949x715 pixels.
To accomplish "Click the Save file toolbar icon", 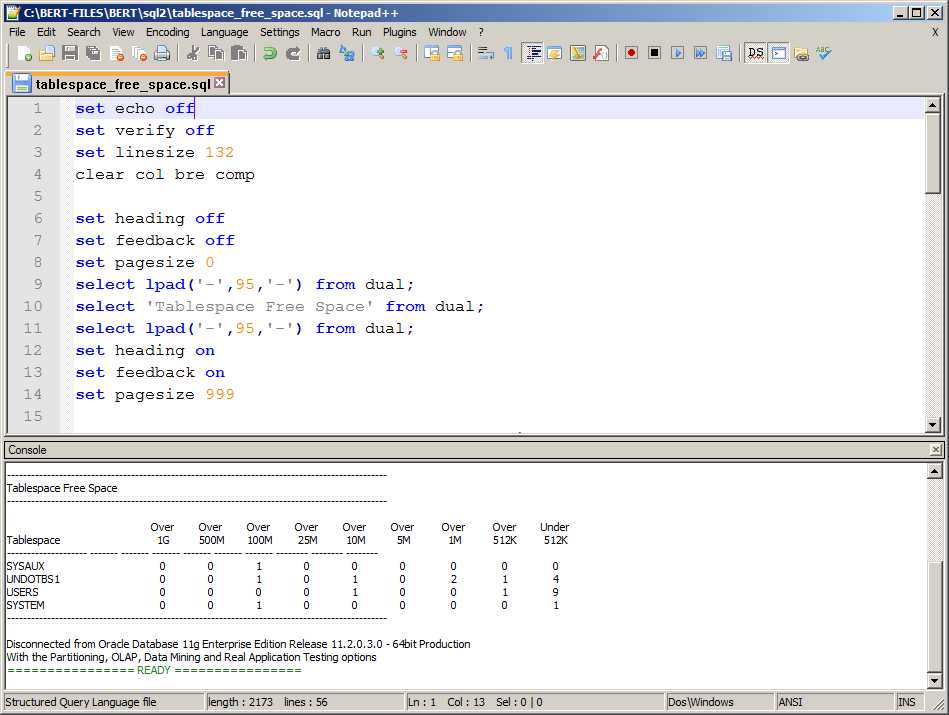I will (70, 53).
